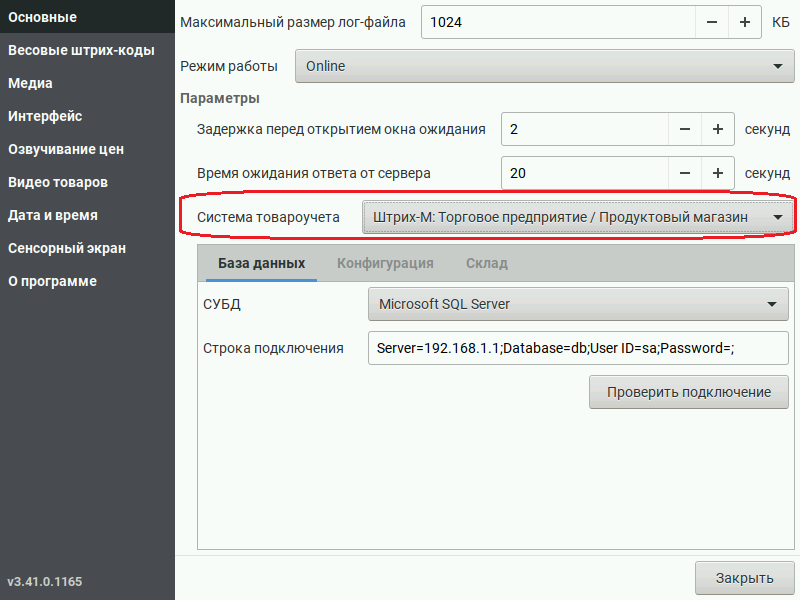Increase the maximum log file size

coord(745,22)
